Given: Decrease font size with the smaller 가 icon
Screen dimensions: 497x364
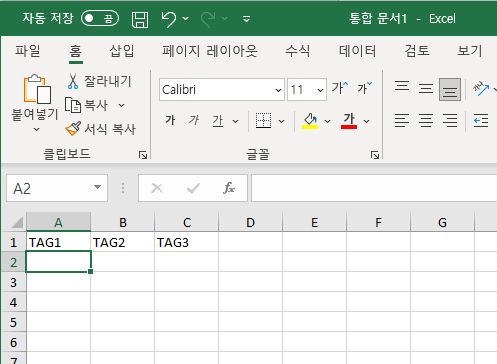Looking at the screenshot, I should pyautogui.click(x=364, y=88).
